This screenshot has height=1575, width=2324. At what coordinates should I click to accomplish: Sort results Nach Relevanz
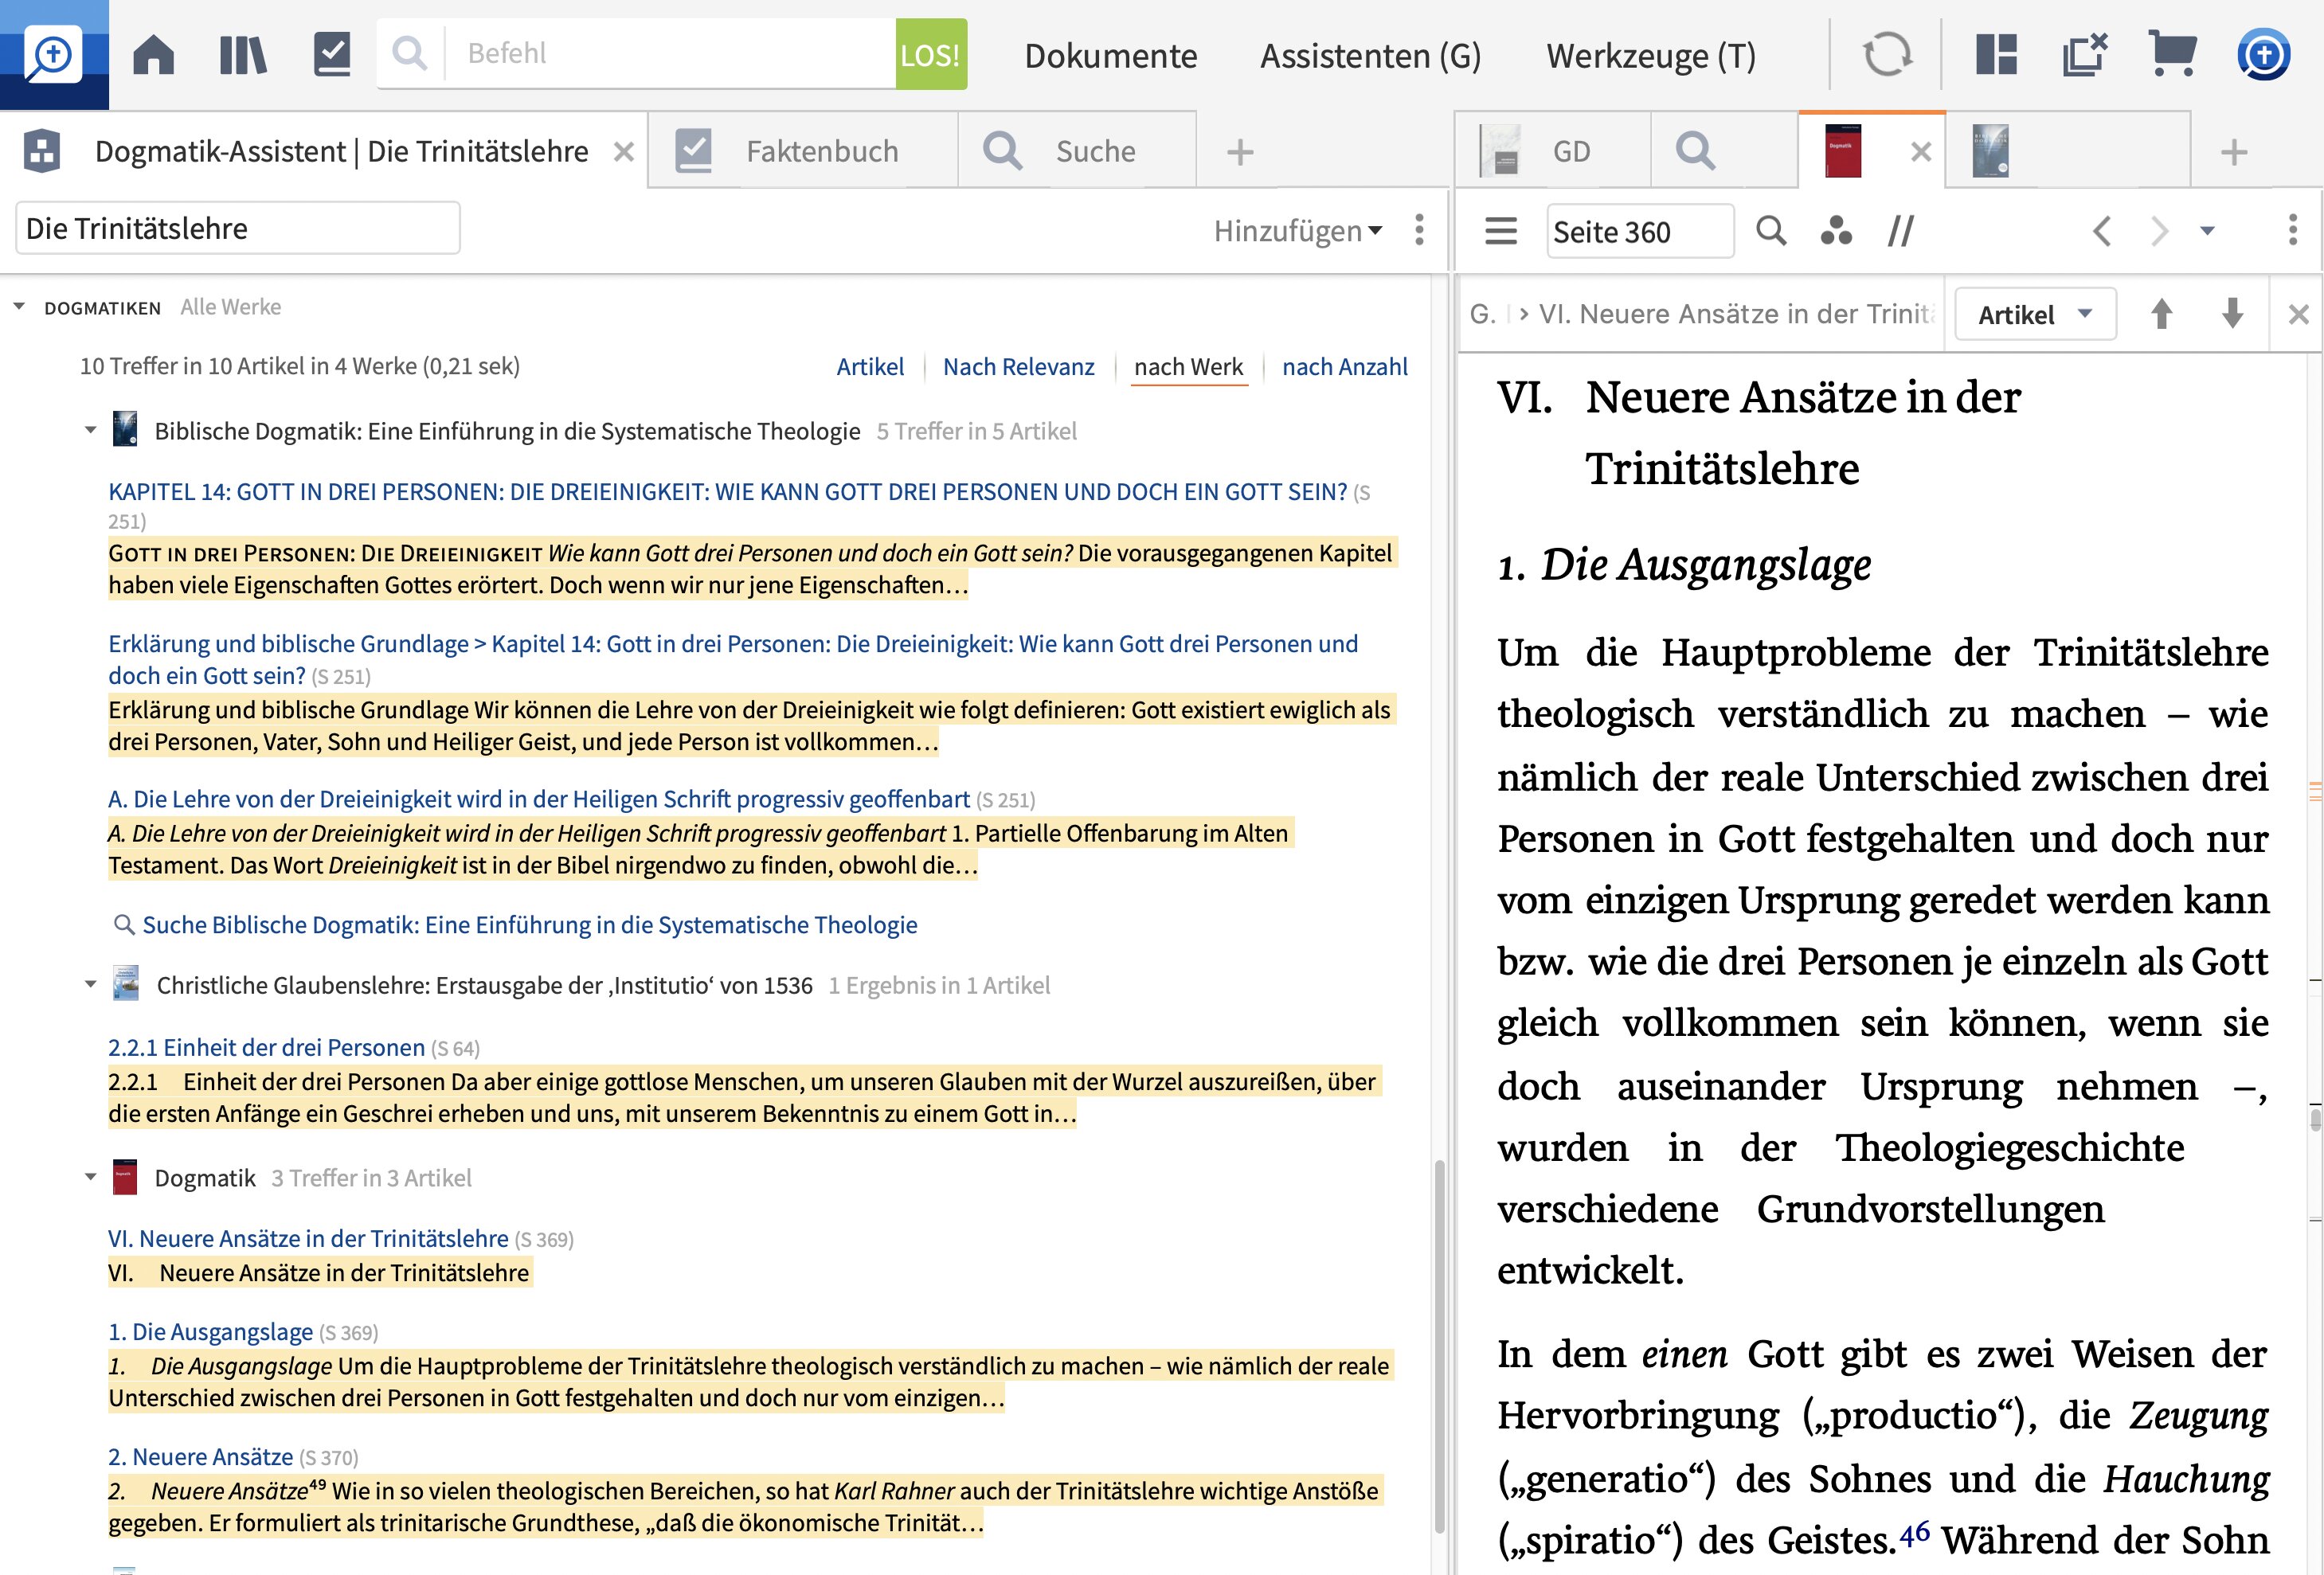[x=1018, y=367]
